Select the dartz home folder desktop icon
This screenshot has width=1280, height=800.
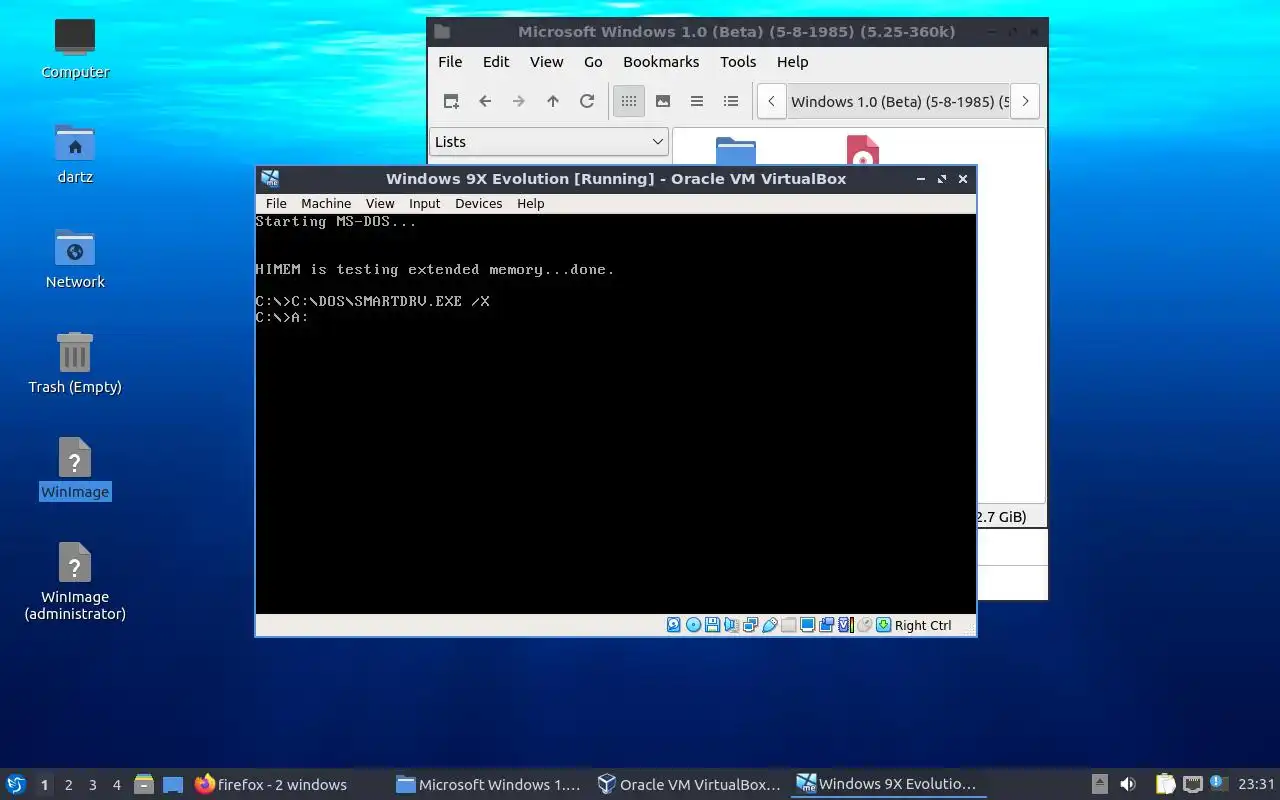[75, 154]
